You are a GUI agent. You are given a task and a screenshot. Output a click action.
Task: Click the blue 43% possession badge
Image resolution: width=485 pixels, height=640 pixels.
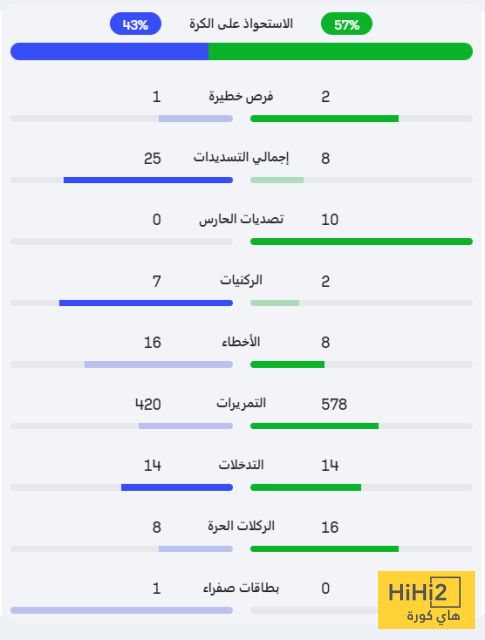136,24
